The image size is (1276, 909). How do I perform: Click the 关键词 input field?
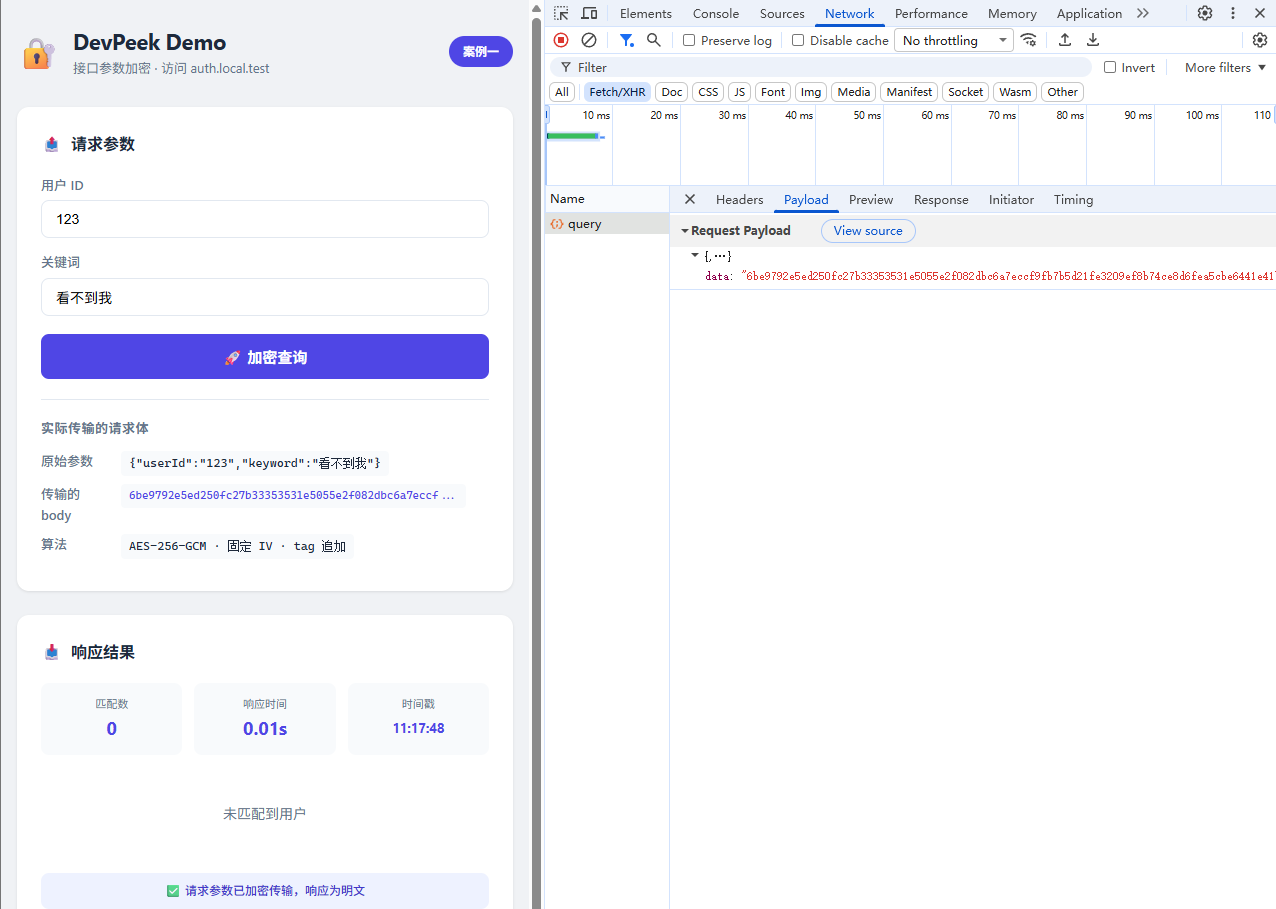click(x=265, y=297)
